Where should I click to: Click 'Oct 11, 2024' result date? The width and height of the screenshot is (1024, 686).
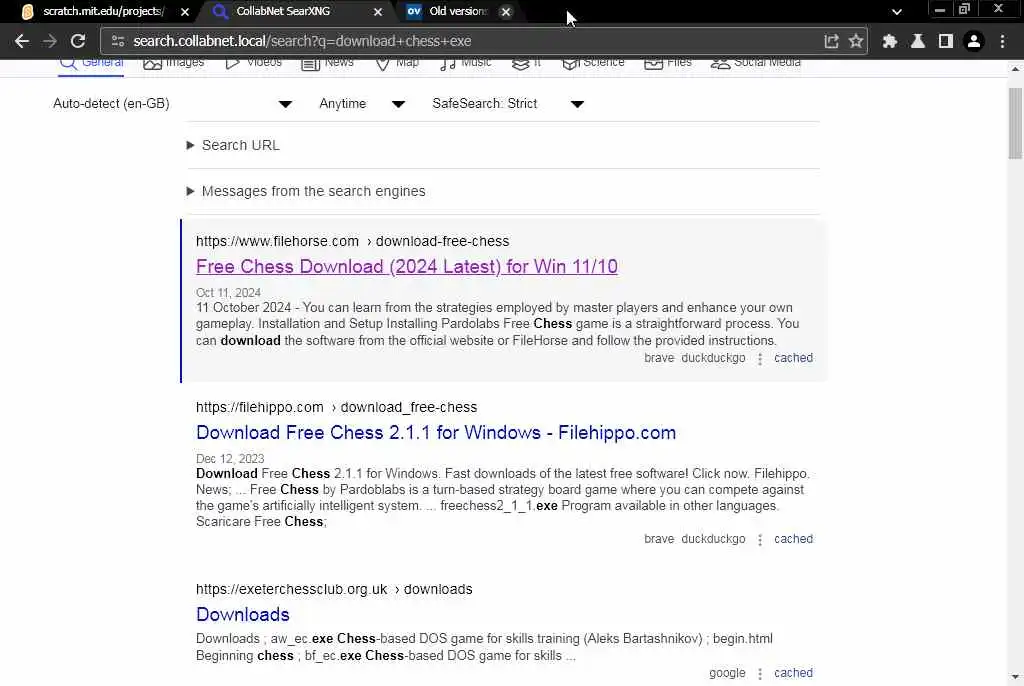coord(228,293)
